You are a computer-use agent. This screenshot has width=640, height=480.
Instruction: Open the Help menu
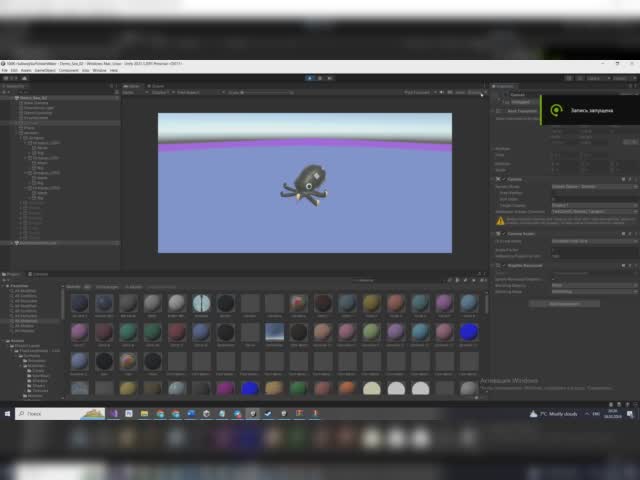pos(114,71)
